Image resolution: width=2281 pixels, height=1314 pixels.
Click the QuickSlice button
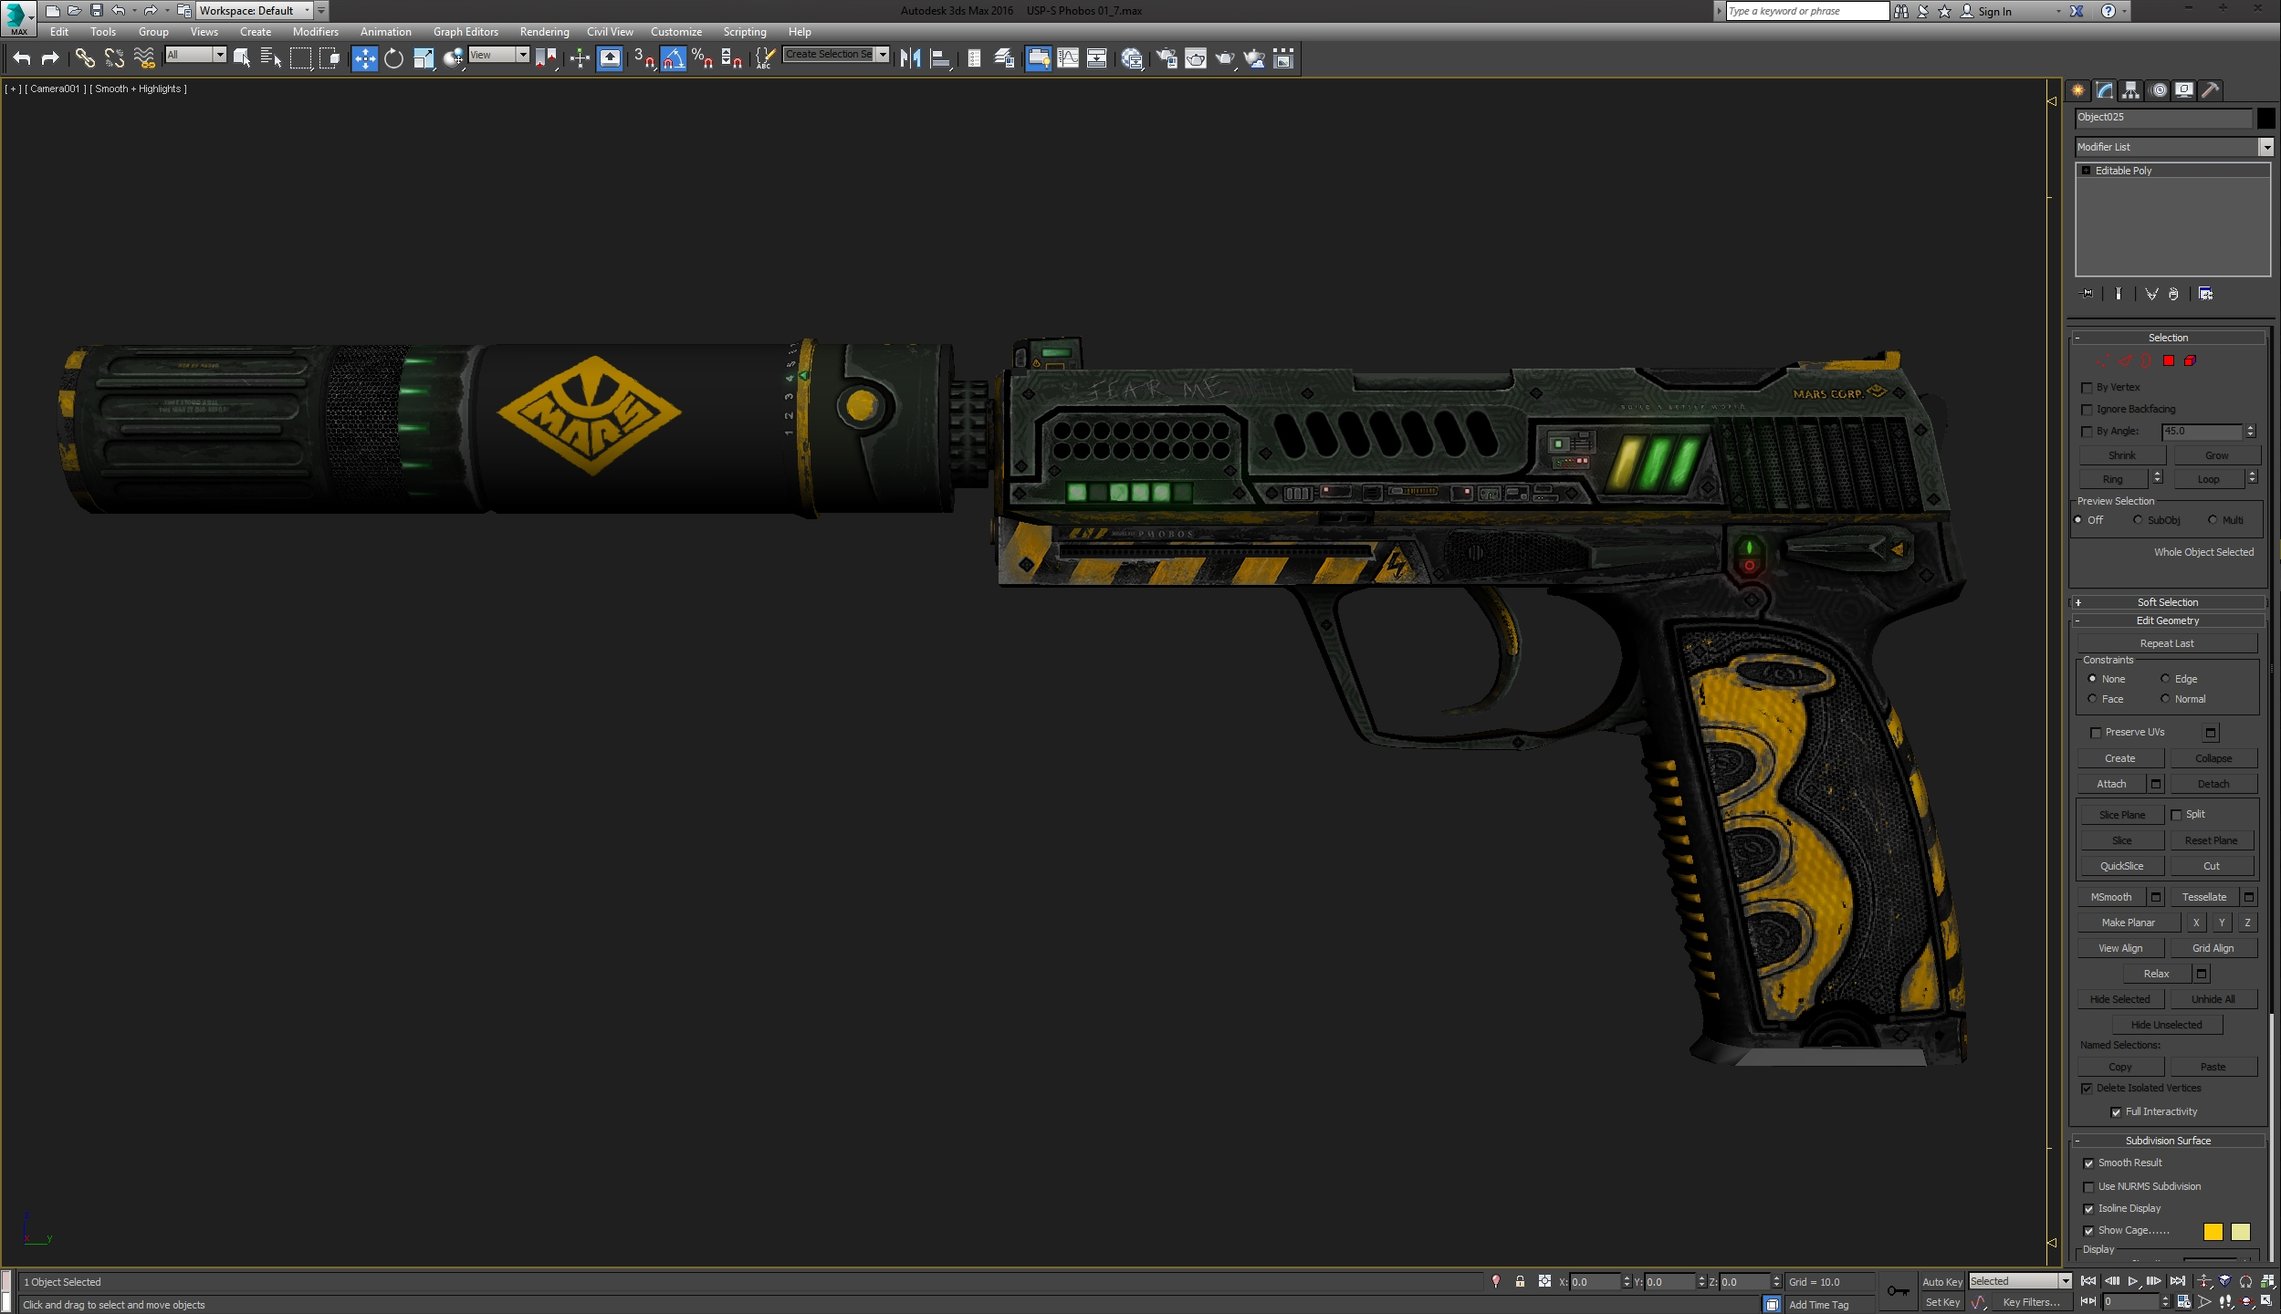[x=2121, y=866]
